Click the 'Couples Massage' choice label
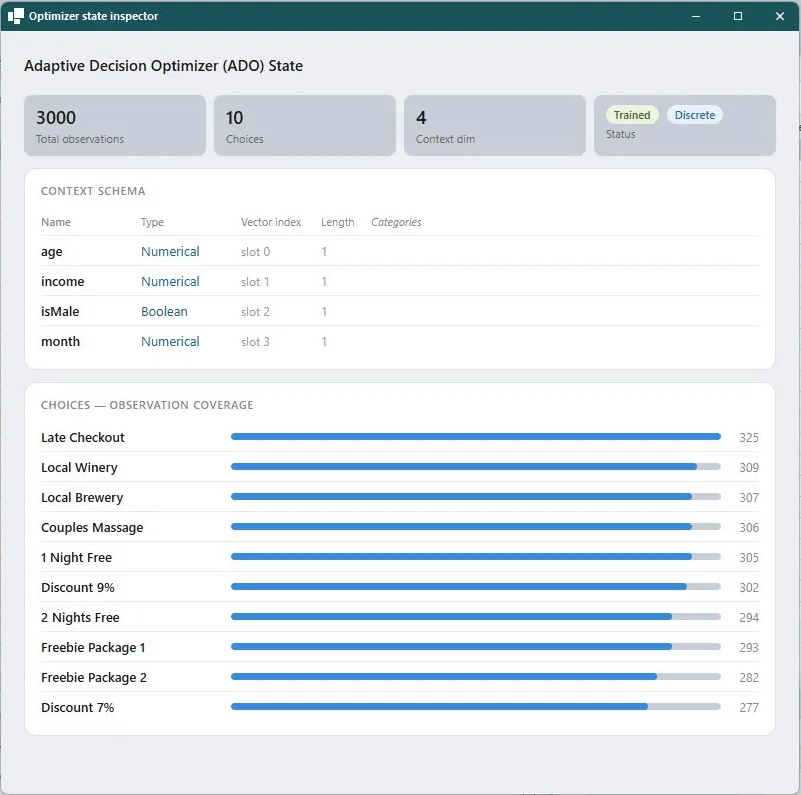This screenshot has height=795, width=801. coord(92,527)
